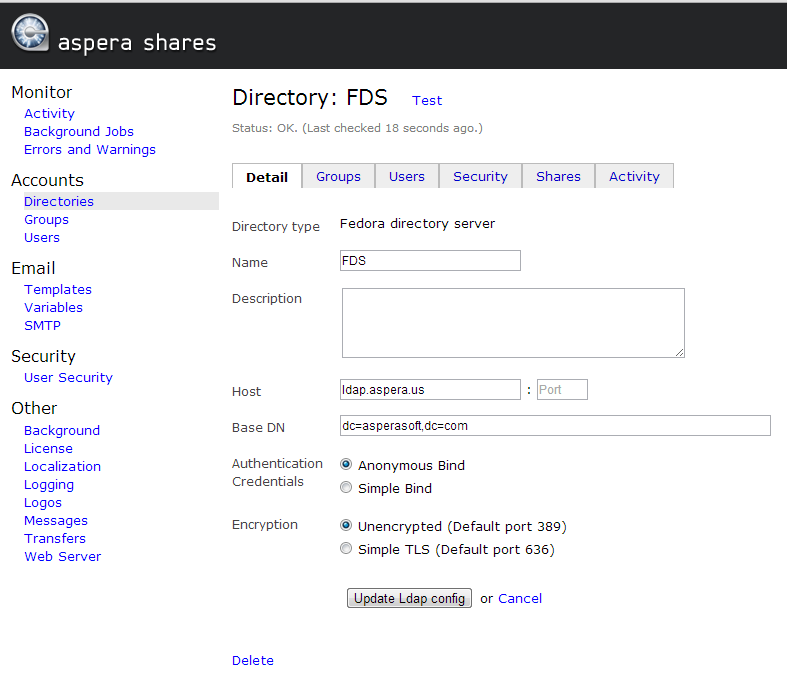Switch to the Groups tab

[x=338, y=177]
